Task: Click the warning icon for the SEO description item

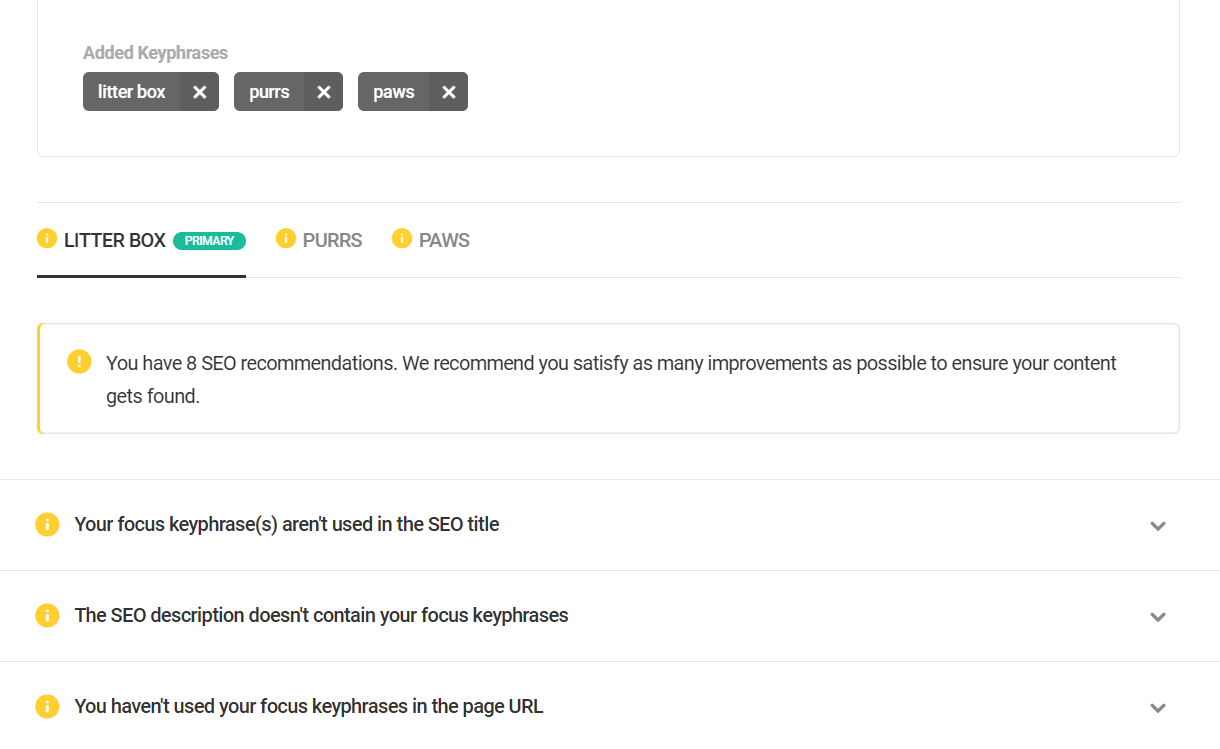Action: click(x=47, y=616)
